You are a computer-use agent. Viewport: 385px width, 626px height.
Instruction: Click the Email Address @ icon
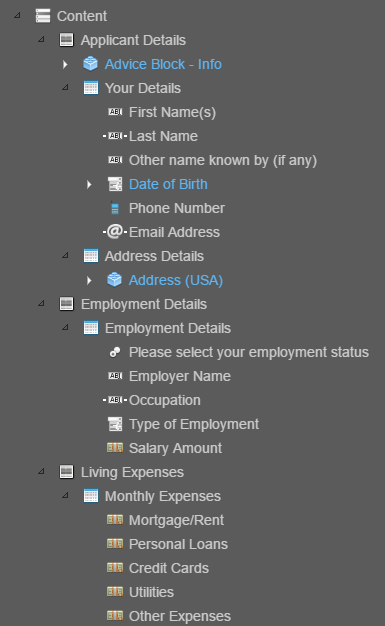click(x=115, y=232)
